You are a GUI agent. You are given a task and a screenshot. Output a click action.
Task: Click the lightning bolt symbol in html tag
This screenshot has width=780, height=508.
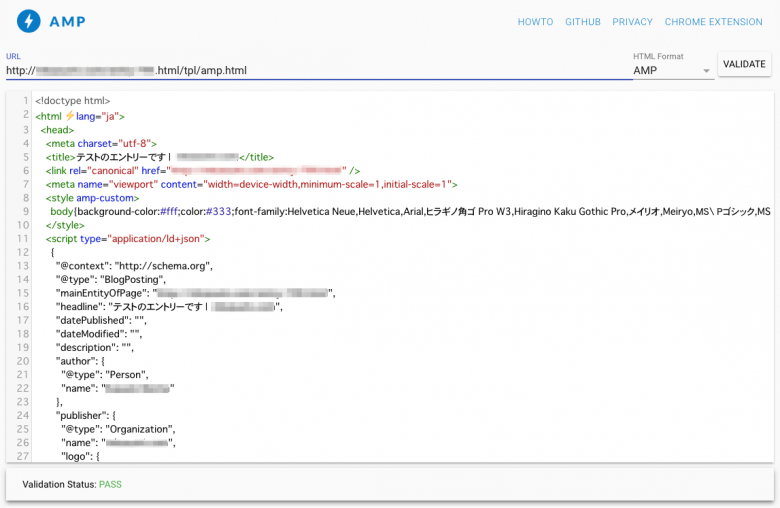[69, 116]
